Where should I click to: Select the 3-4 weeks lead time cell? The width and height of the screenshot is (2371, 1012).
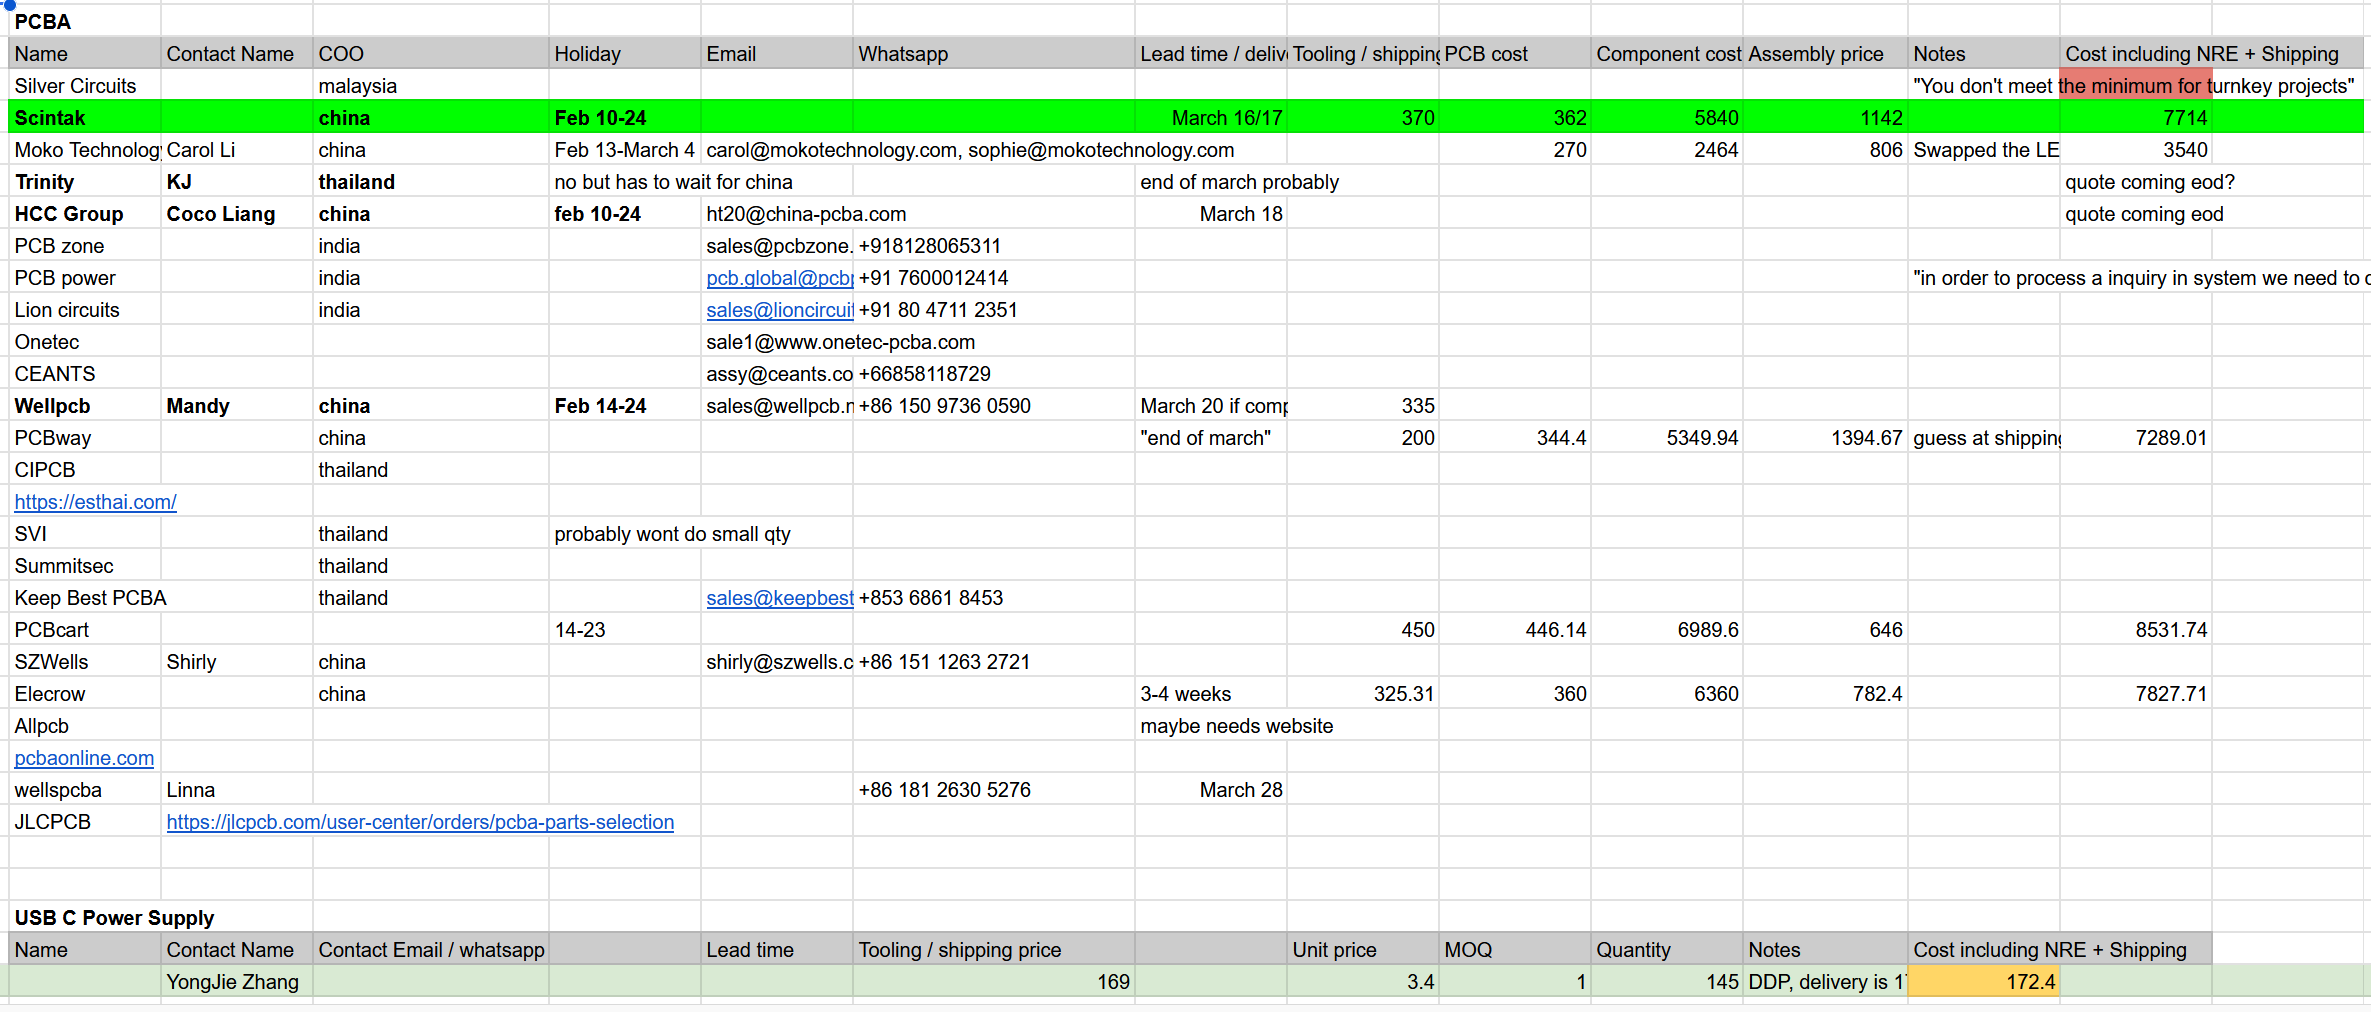1211,694
